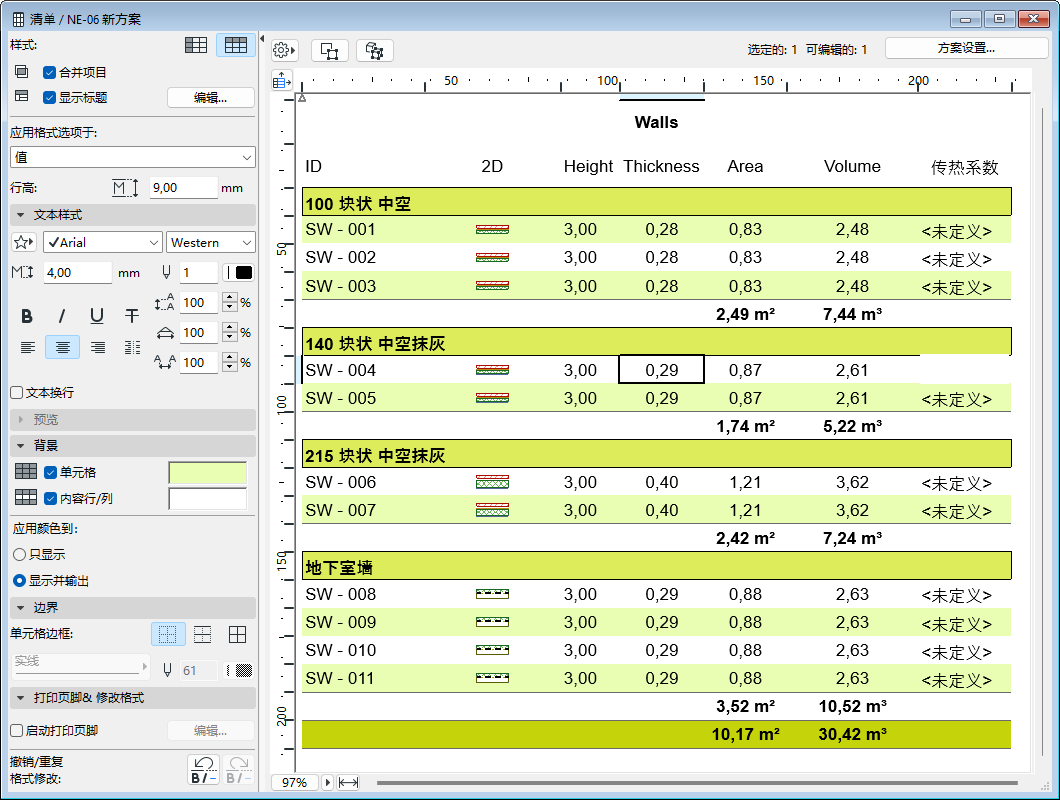The image size is (1060, 800).
Task: Click the 行高 input field
Action: point(183,188)
